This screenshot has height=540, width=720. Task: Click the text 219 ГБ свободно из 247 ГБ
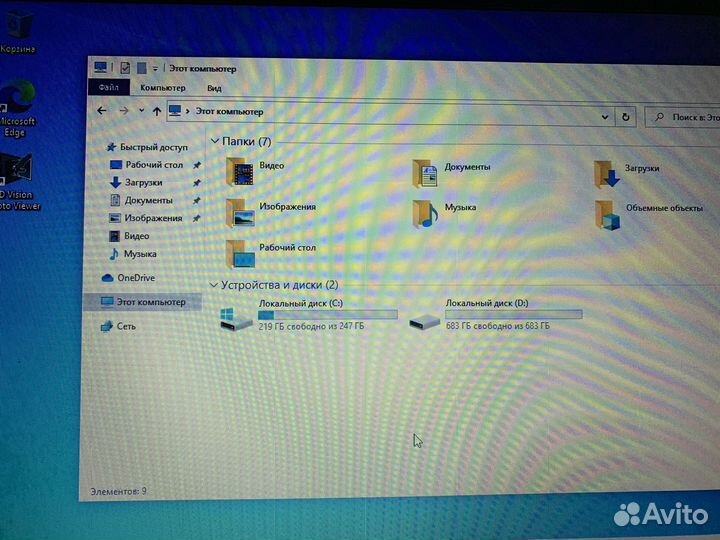point(311,326)
